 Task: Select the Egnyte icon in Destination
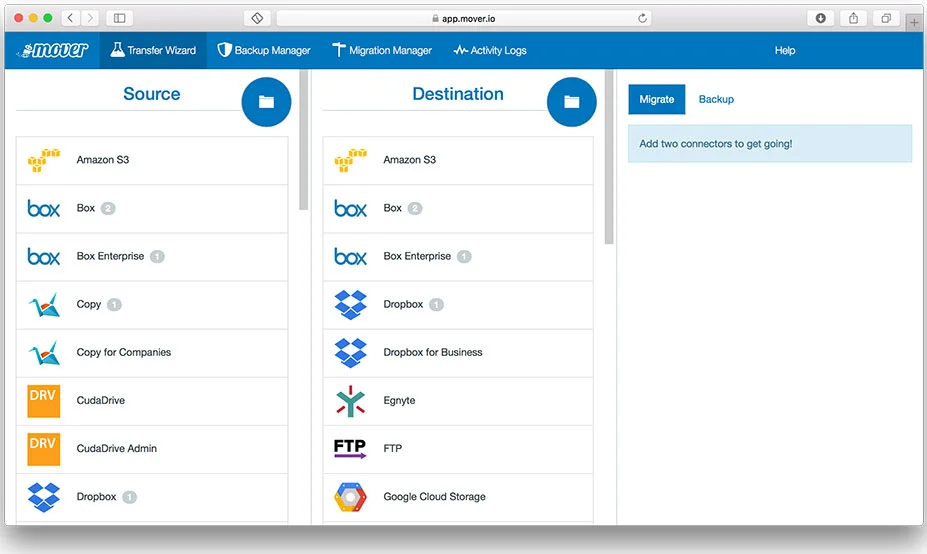click(351, 401)
